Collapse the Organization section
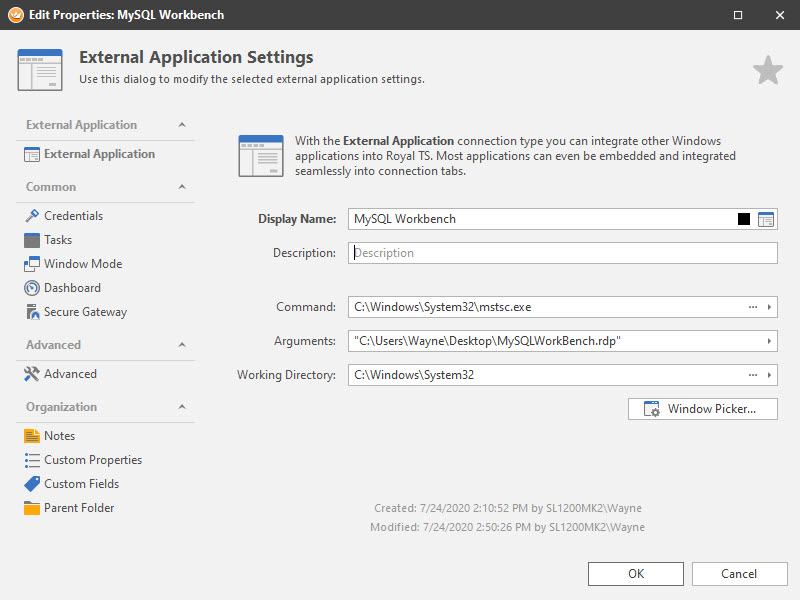Viewport: 800px width, 600px height. (x=182, y=407)
